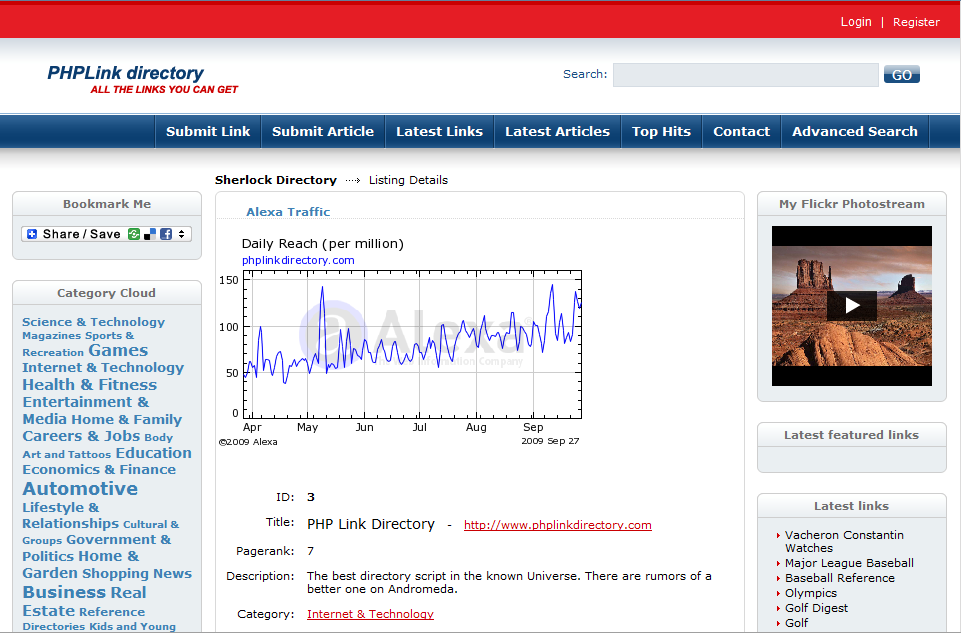961x633 pixels.
Task: Play the Flickr photostream video
Action: pos(851,306)
